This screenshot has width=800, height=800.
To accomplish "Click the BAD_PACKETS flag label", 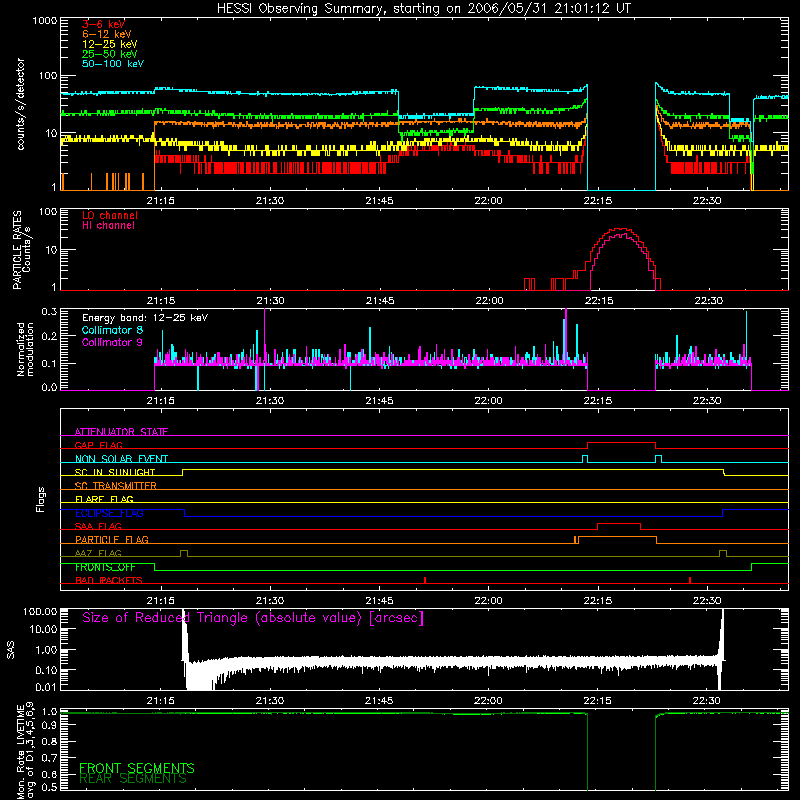I will click(109, 580).
